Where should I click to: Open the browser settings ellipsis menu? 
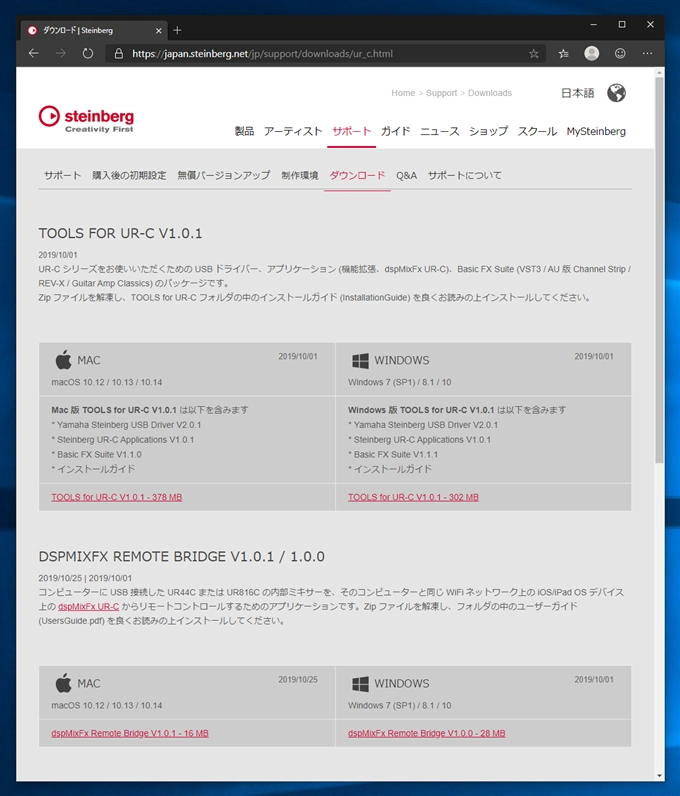647,53
